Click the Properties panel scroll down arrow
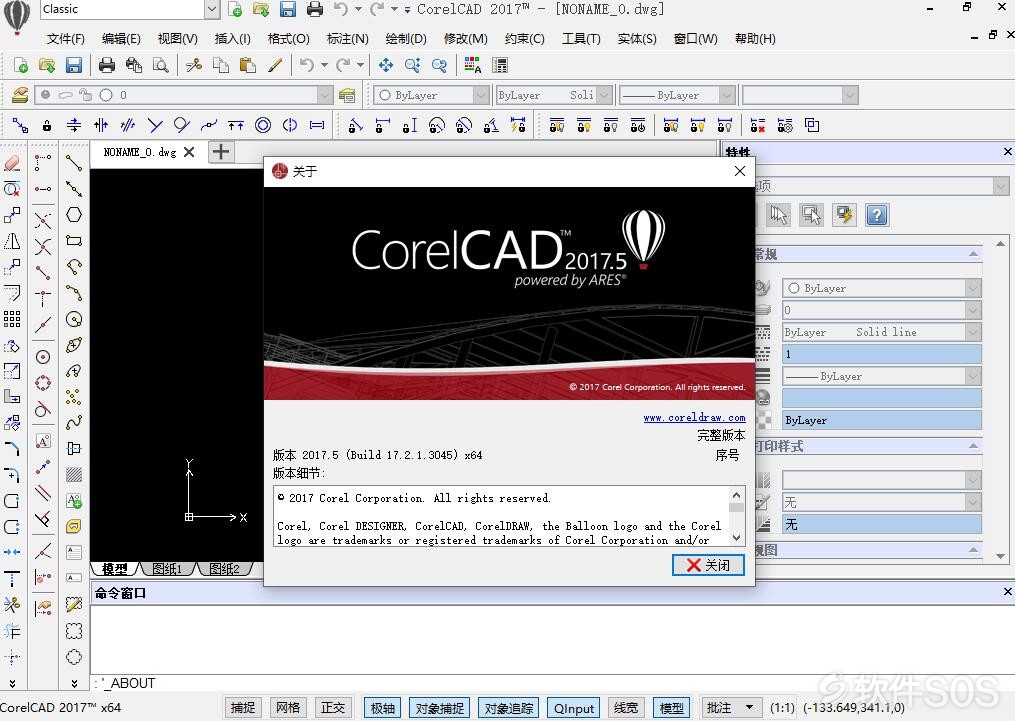The height and width of the screenshot is (721, 1015). [x=1000, y=557]
